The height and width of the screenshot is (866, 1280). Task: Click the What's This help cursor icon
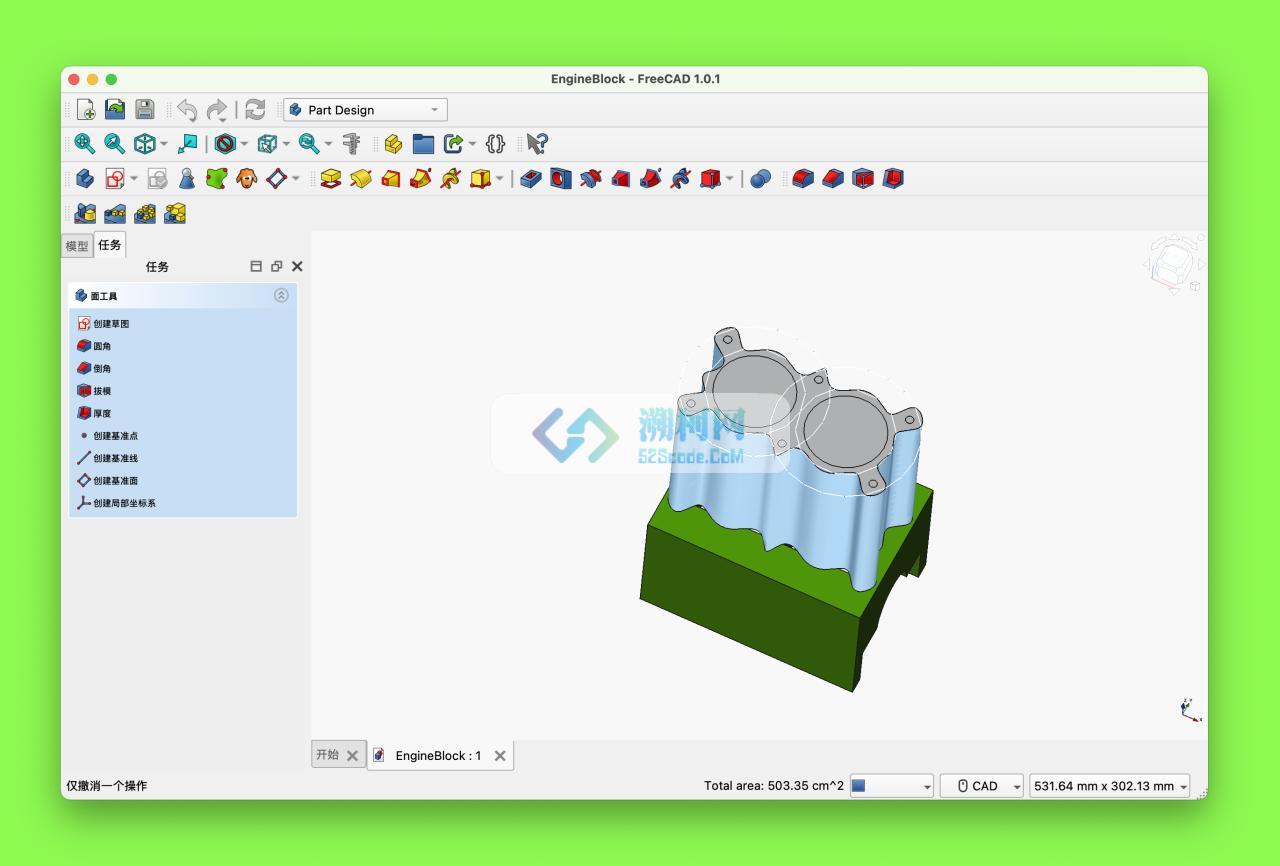coord(537,144)
